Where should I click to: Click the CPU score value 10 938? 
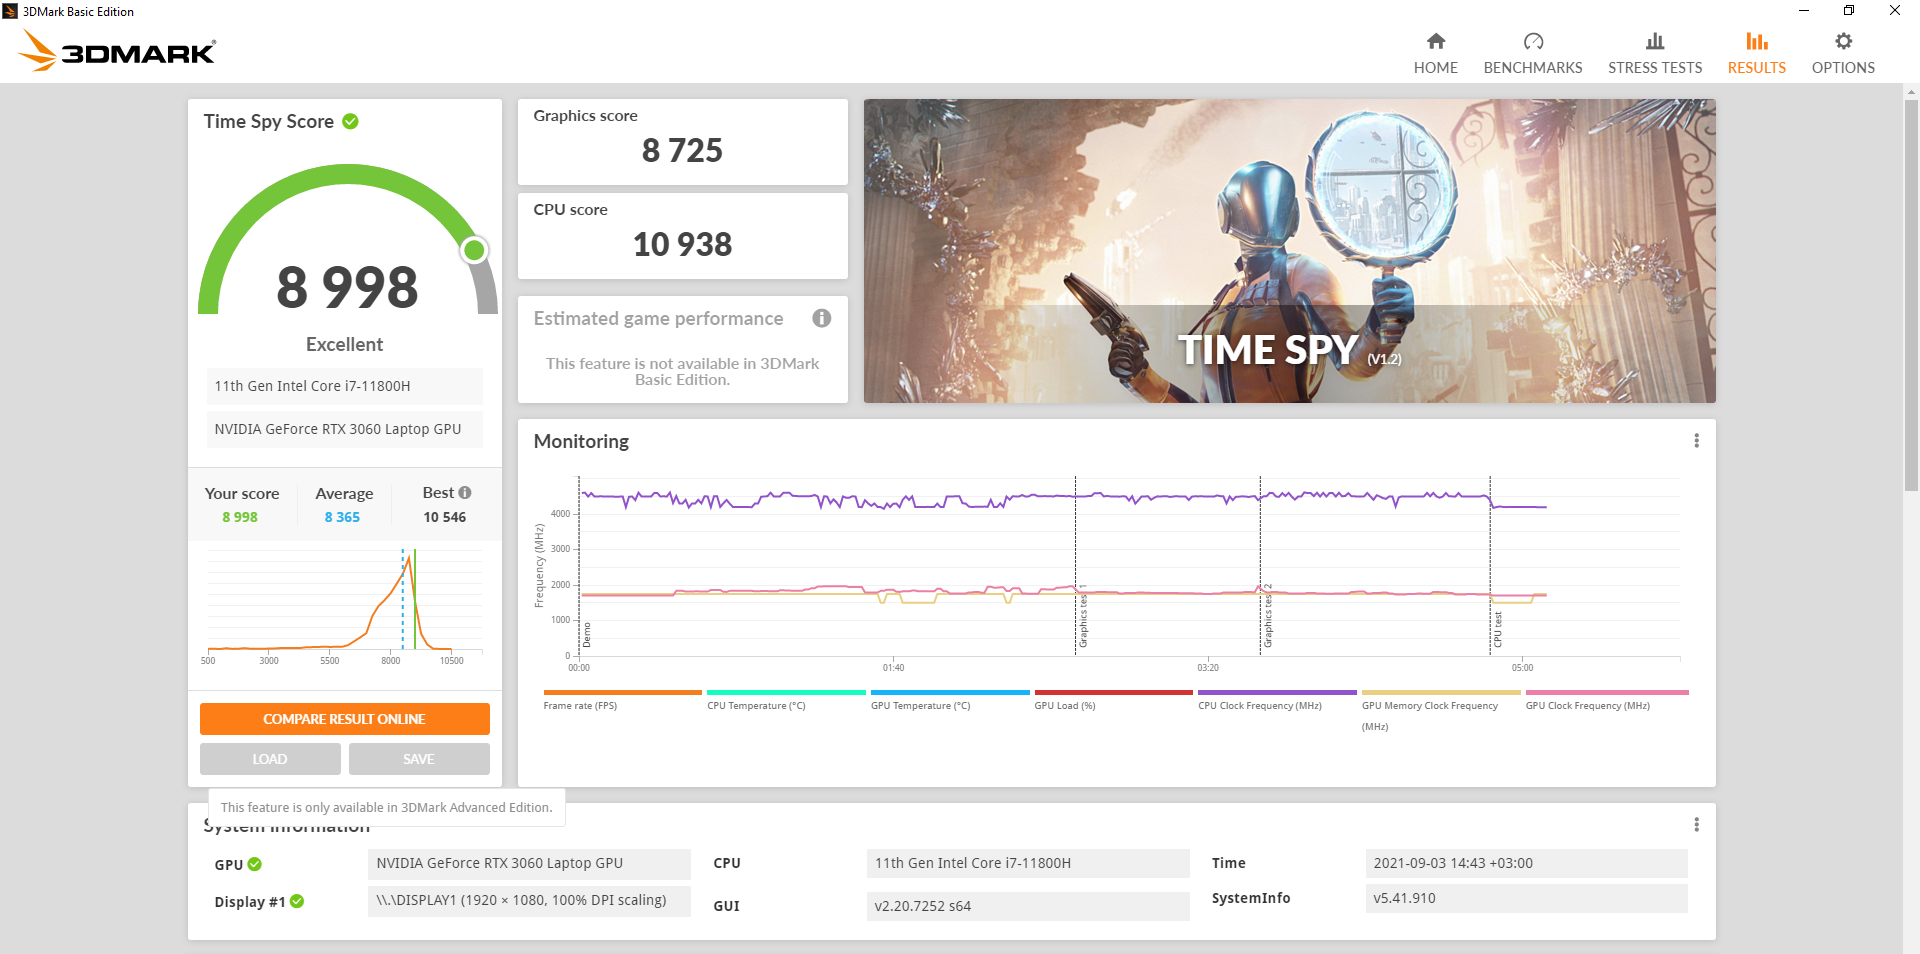click(682, 244)
